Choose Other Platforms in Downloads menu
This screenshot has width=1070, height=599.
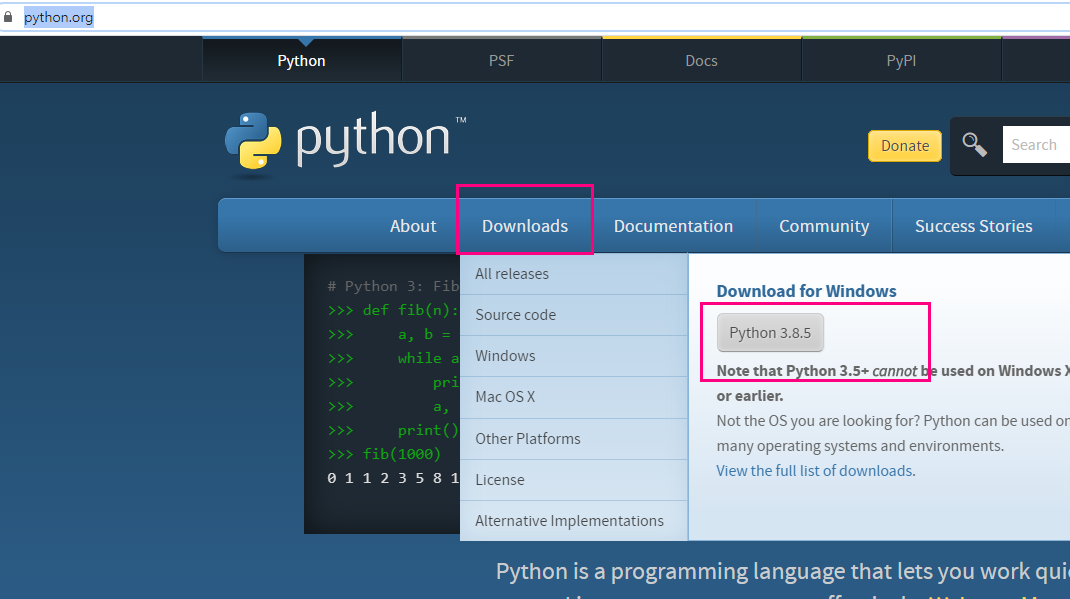point(574,439)
